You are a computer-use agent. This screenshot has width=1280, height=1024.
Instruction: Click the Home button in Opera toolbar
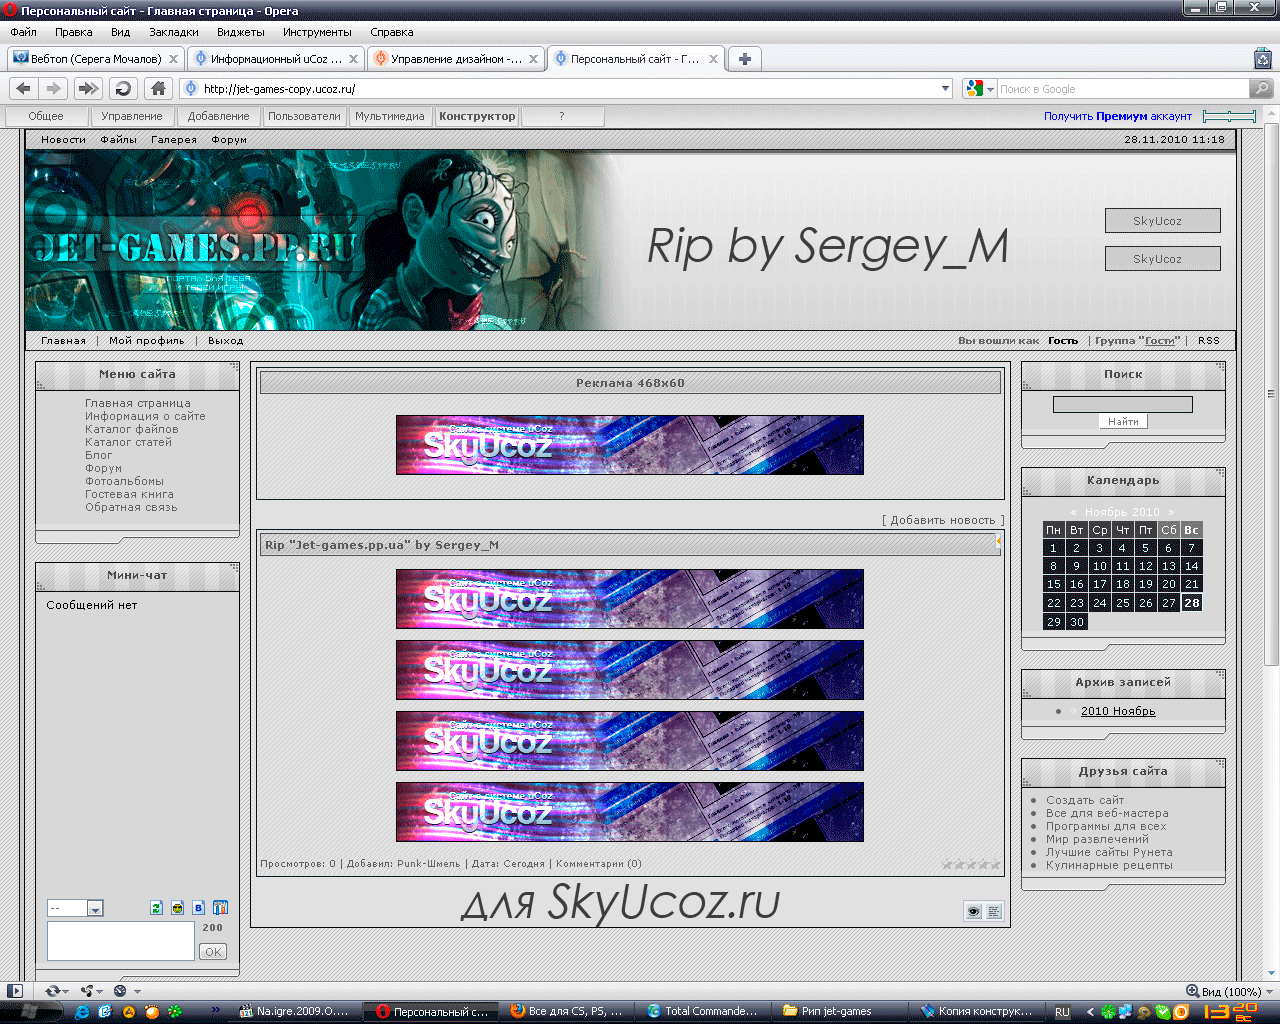(x=158, y=89)
